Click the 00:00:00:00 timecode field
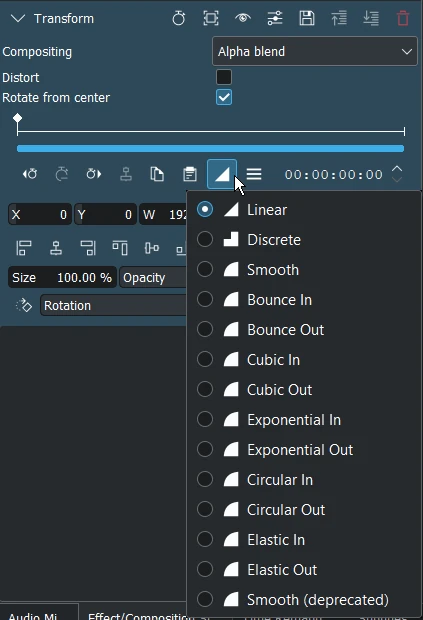Screen dimensions: 423x620 tap(334, 174)
